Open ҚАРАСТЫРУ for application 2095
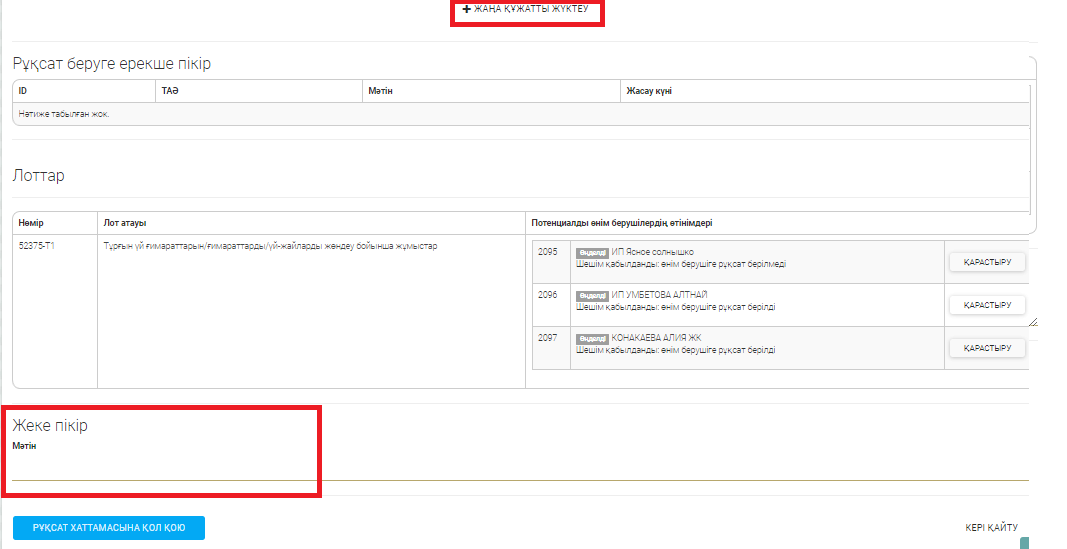 coord(987,262)
